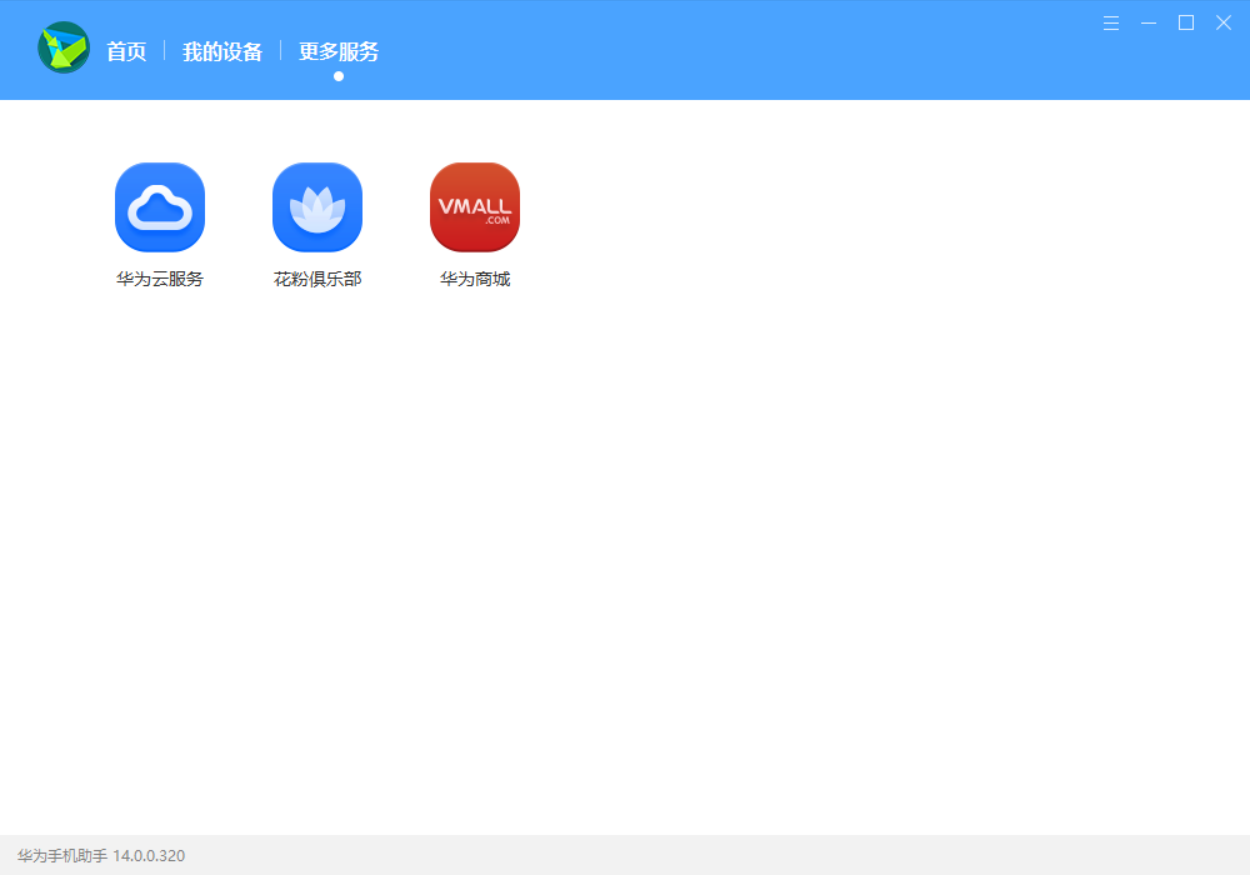This screenshot has width=1250, height=875.
Task: Minimize the HiSuite window
Action: 1149,23
